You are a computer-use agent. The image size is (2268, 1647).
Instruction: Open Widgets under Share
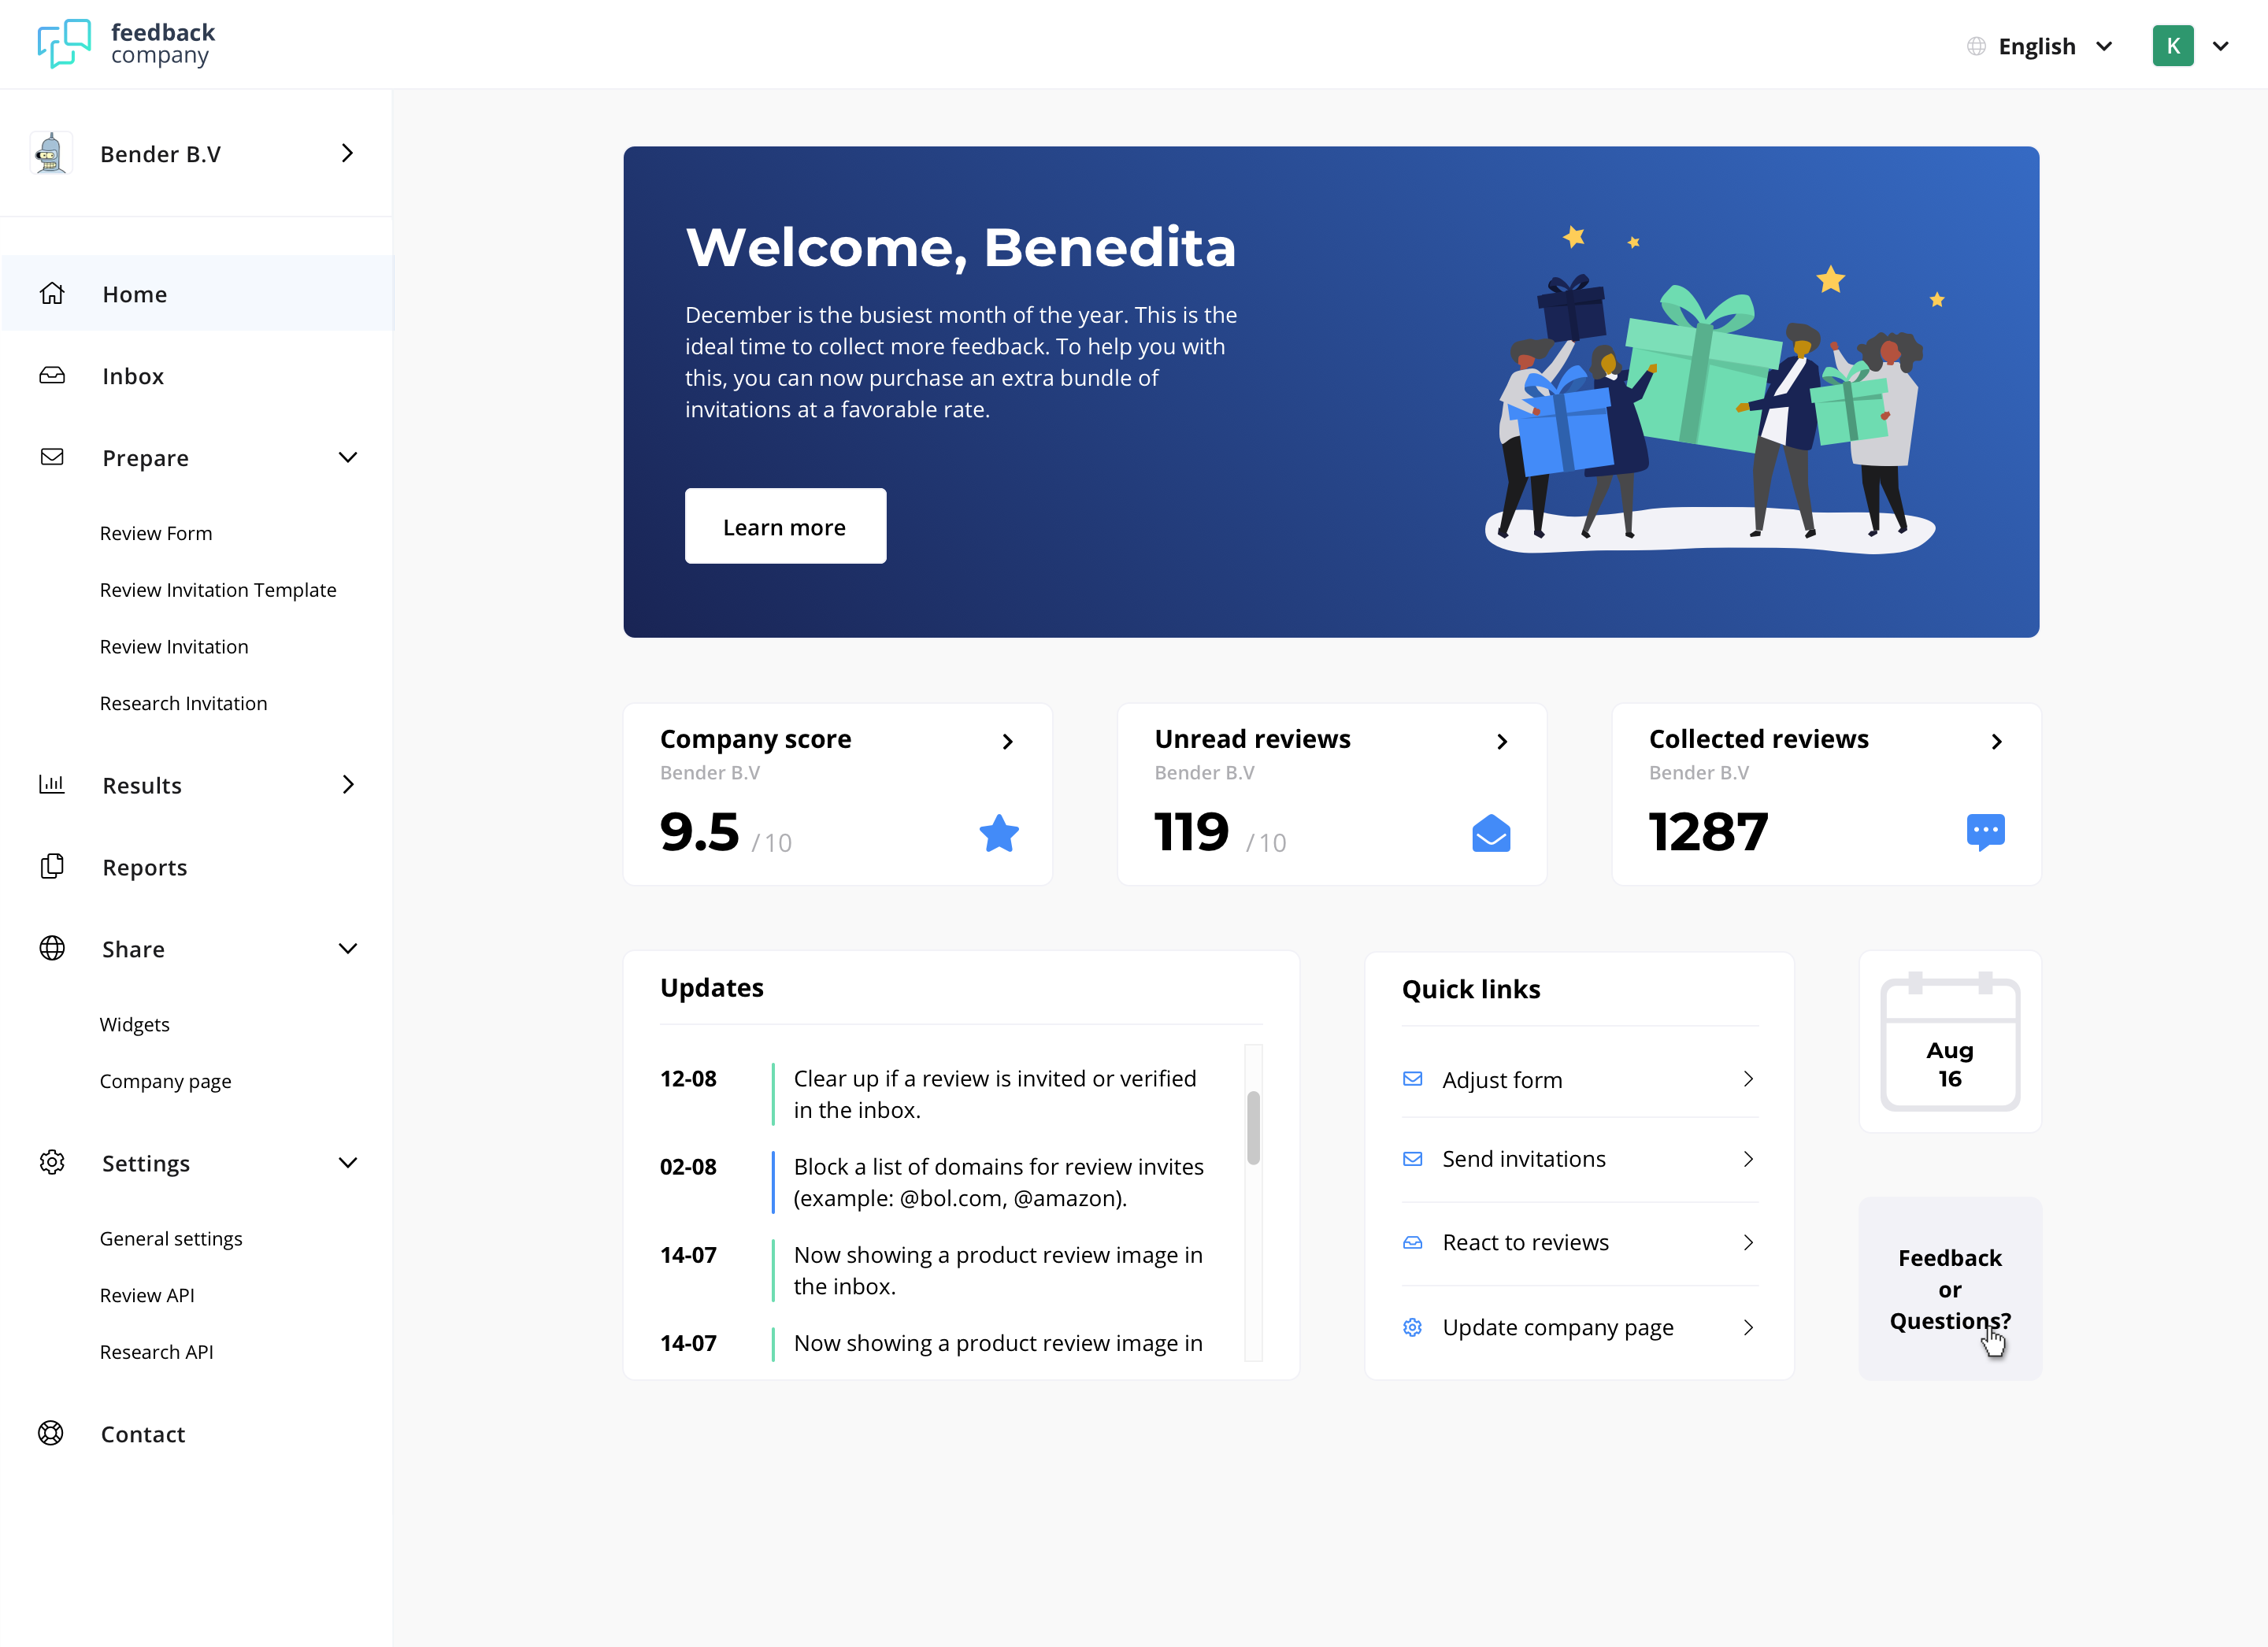(x=135, y=1024)
